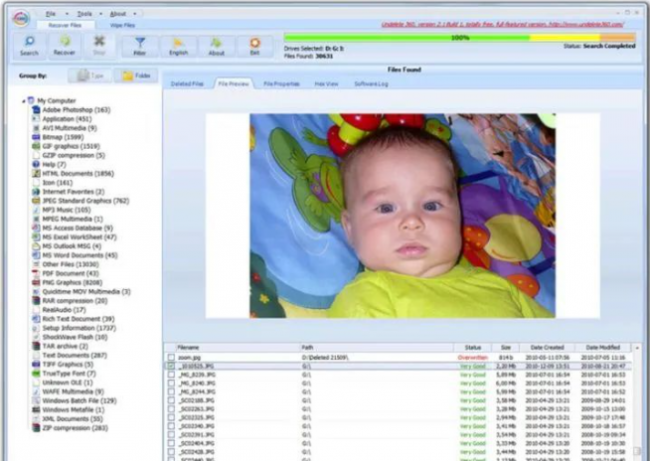Image resolution: width=650 pixels, height=461 pixels.
Task: Click the About toolbar icon
Action: 216,46
